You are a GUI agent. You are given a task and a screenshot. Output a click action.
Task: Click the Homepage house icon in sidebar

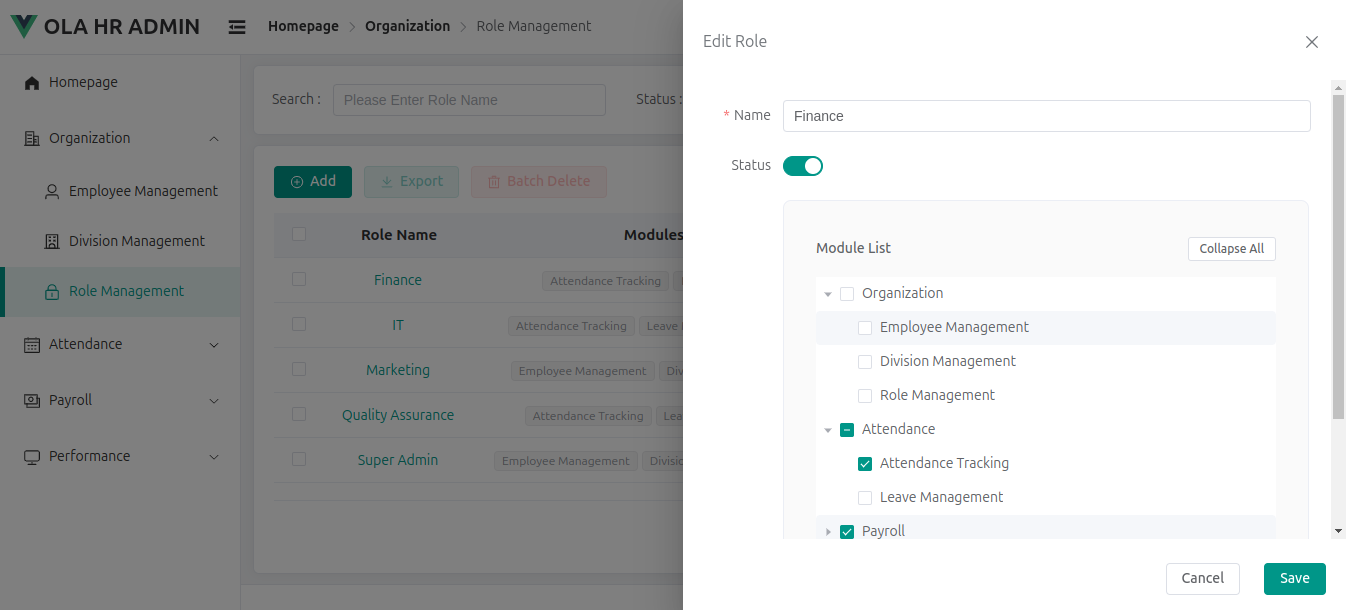point(32,82)
